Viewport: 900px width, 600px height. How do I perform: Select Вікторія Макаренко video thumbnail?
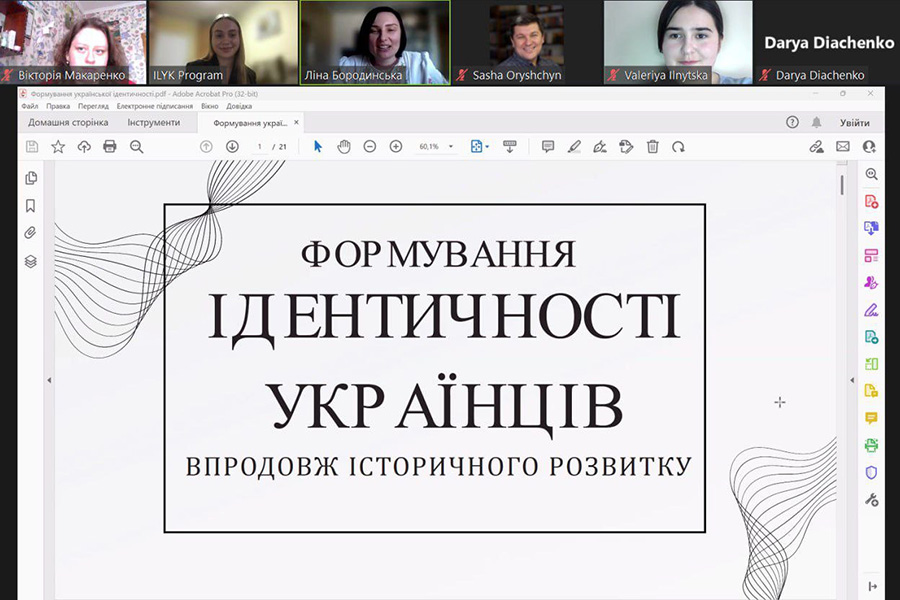pos(73,42)
